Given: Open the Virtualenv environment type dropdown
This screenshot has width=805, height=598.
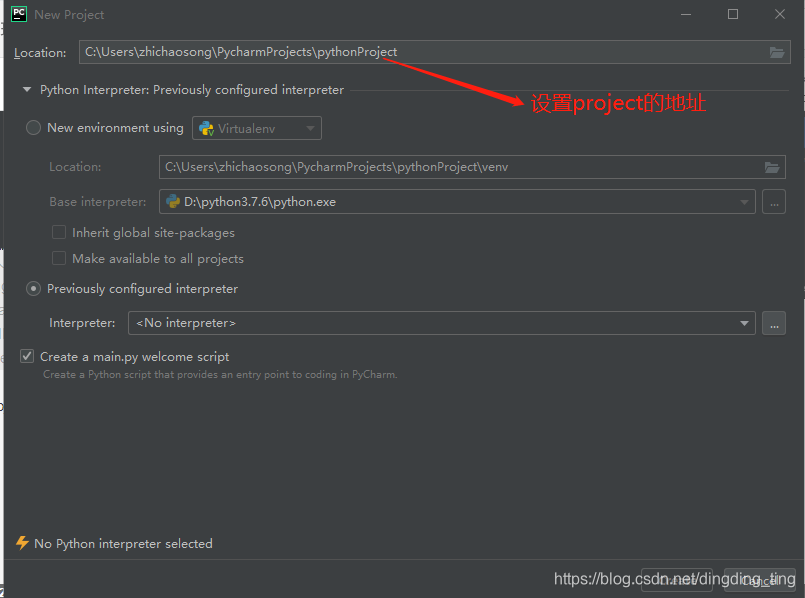Looking at the screenshot, I should 257,128.
